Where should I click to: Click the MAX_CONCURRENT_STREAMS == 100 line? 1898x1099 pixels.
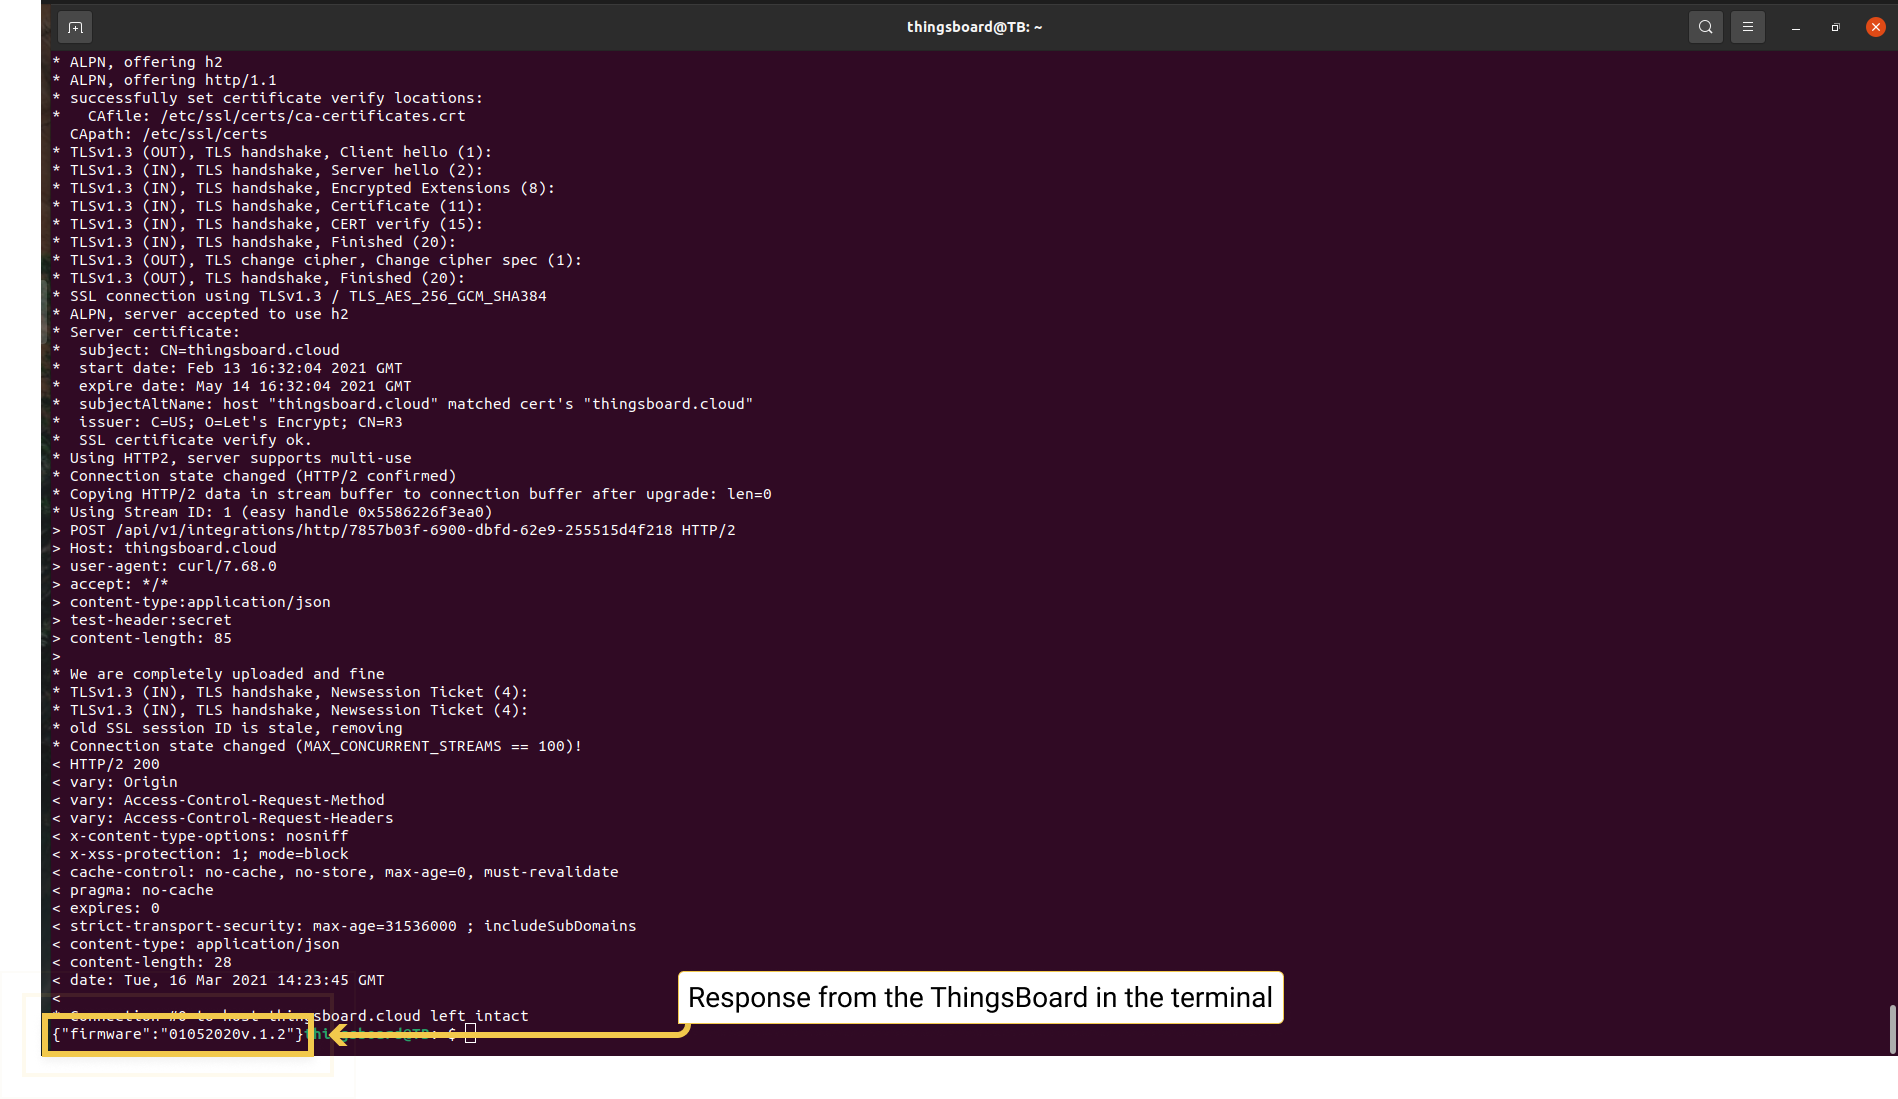point(318,746)
